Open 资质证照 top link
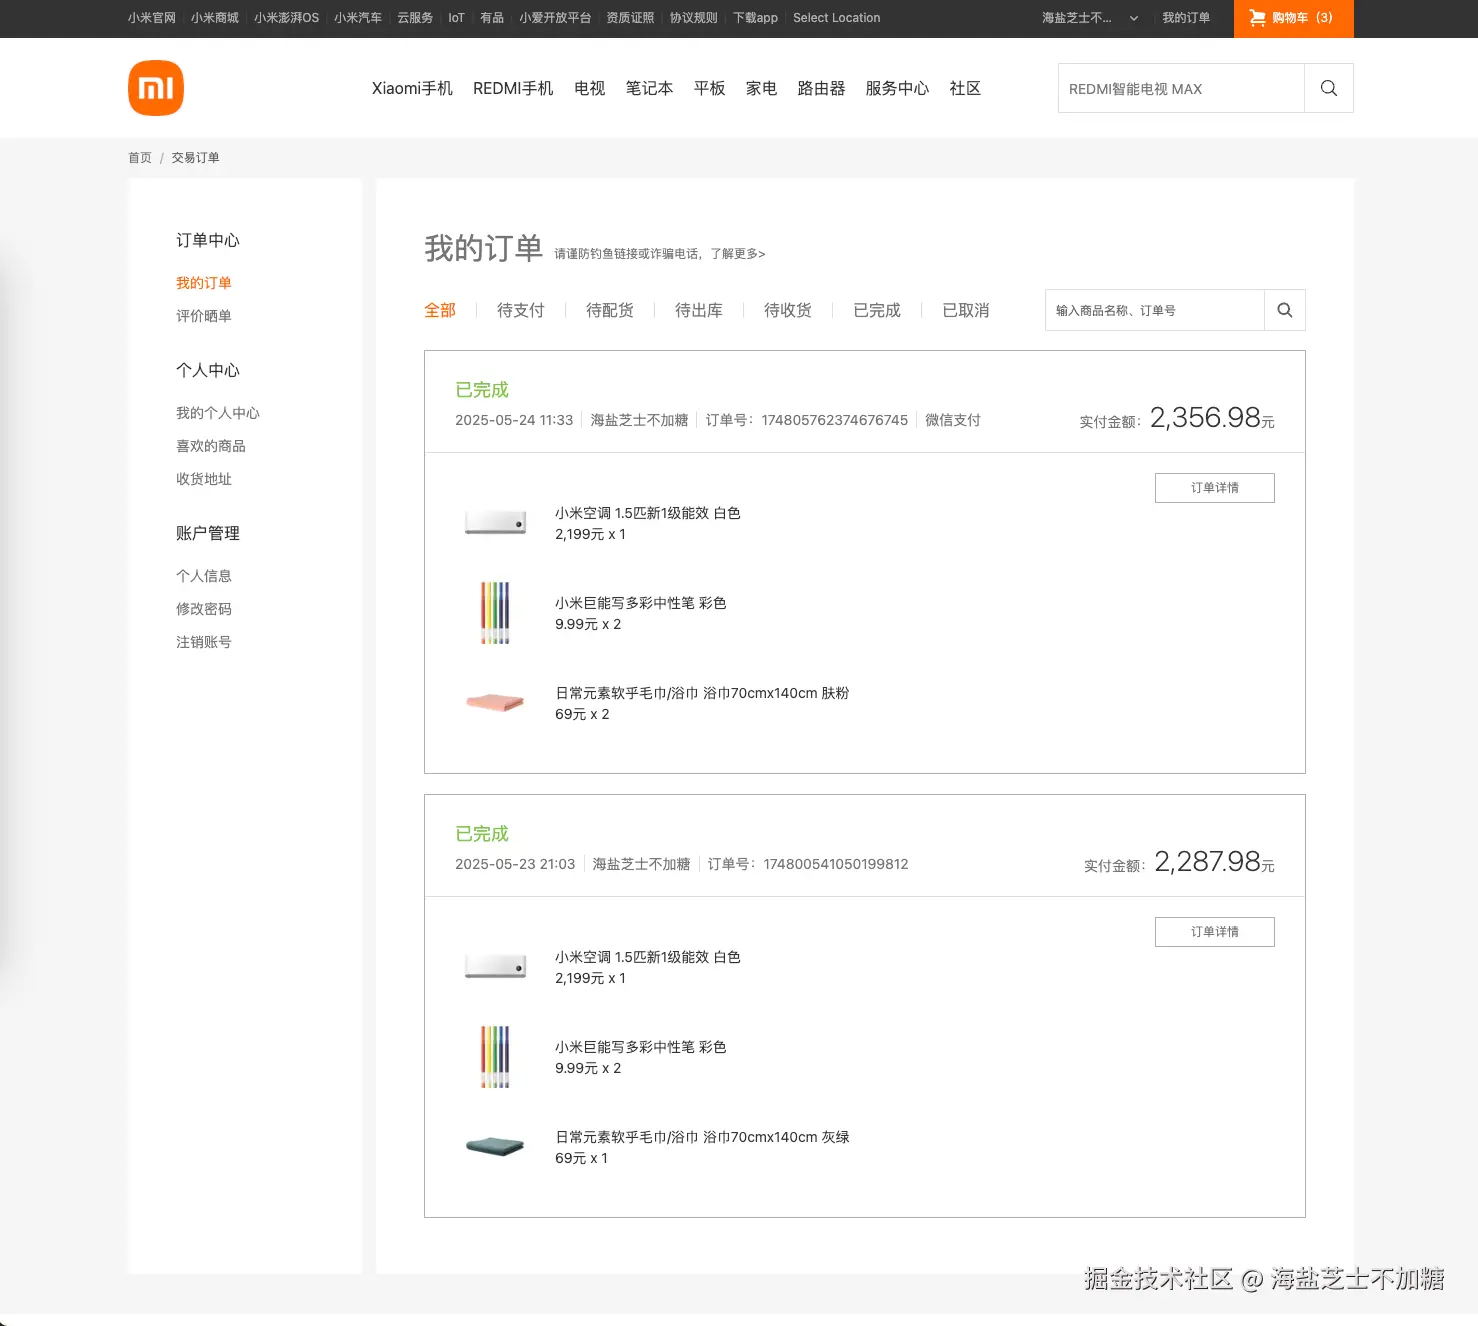 coord(630,18)
